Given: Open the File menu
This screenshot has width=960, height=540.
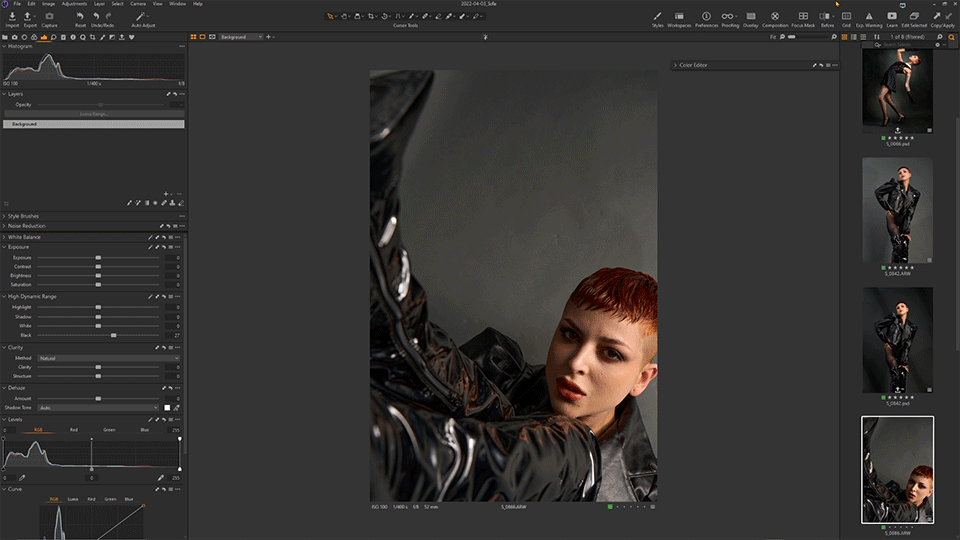Looking at the screenshot, I should tap(17, 4).
